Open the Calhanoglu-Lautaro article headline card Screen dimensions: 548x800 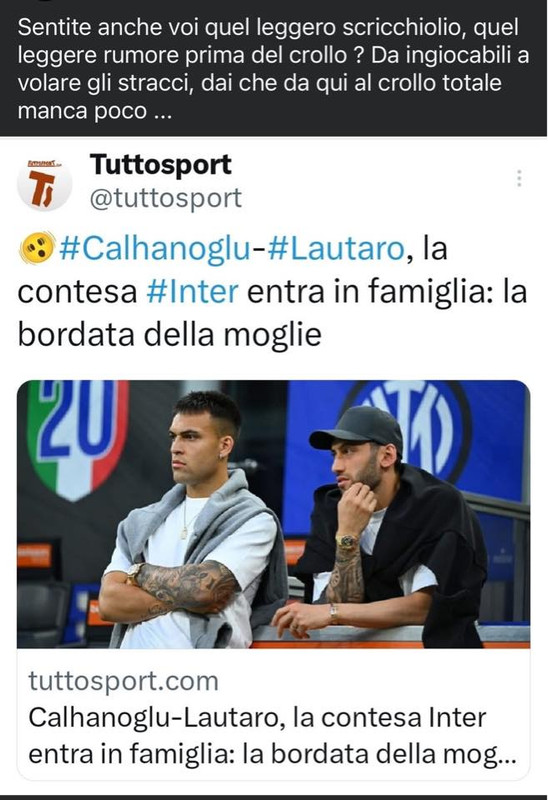(x=273, y=714)
